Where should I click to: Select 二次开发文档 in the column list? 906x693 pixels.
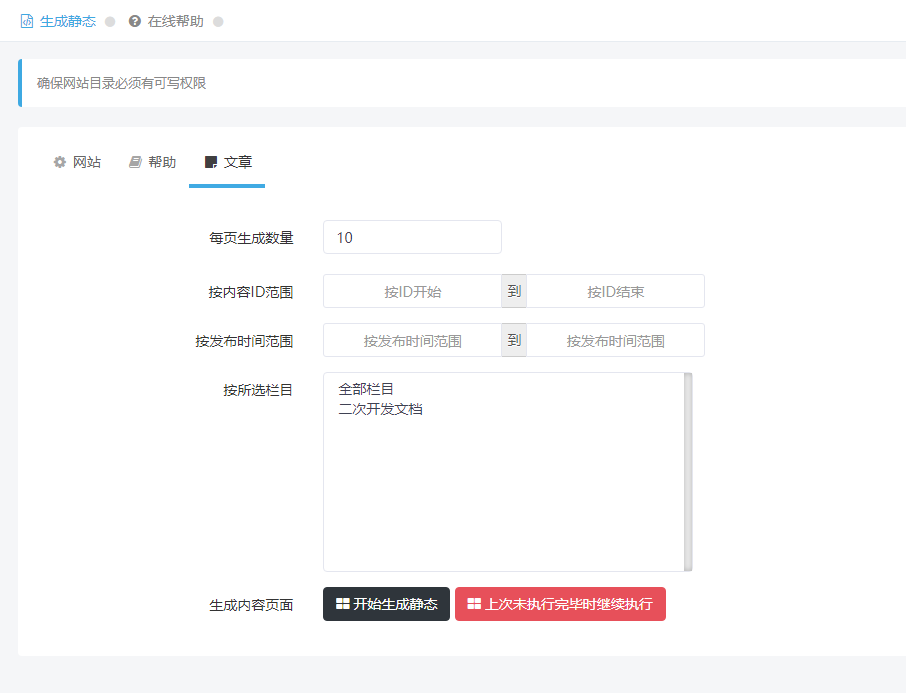(380, 409)
